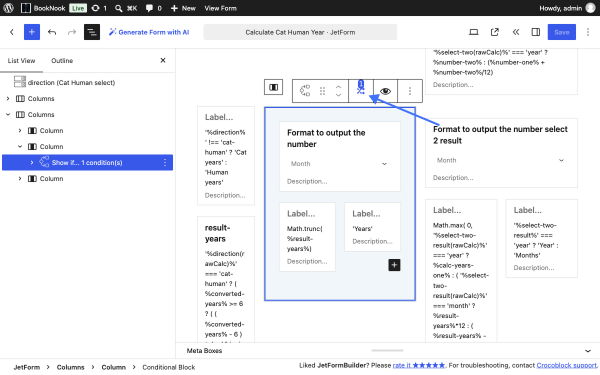Expand the Meta Boxes panel chevron
The height and width of the screenshot is (375, 600).
tap(588, 351)
